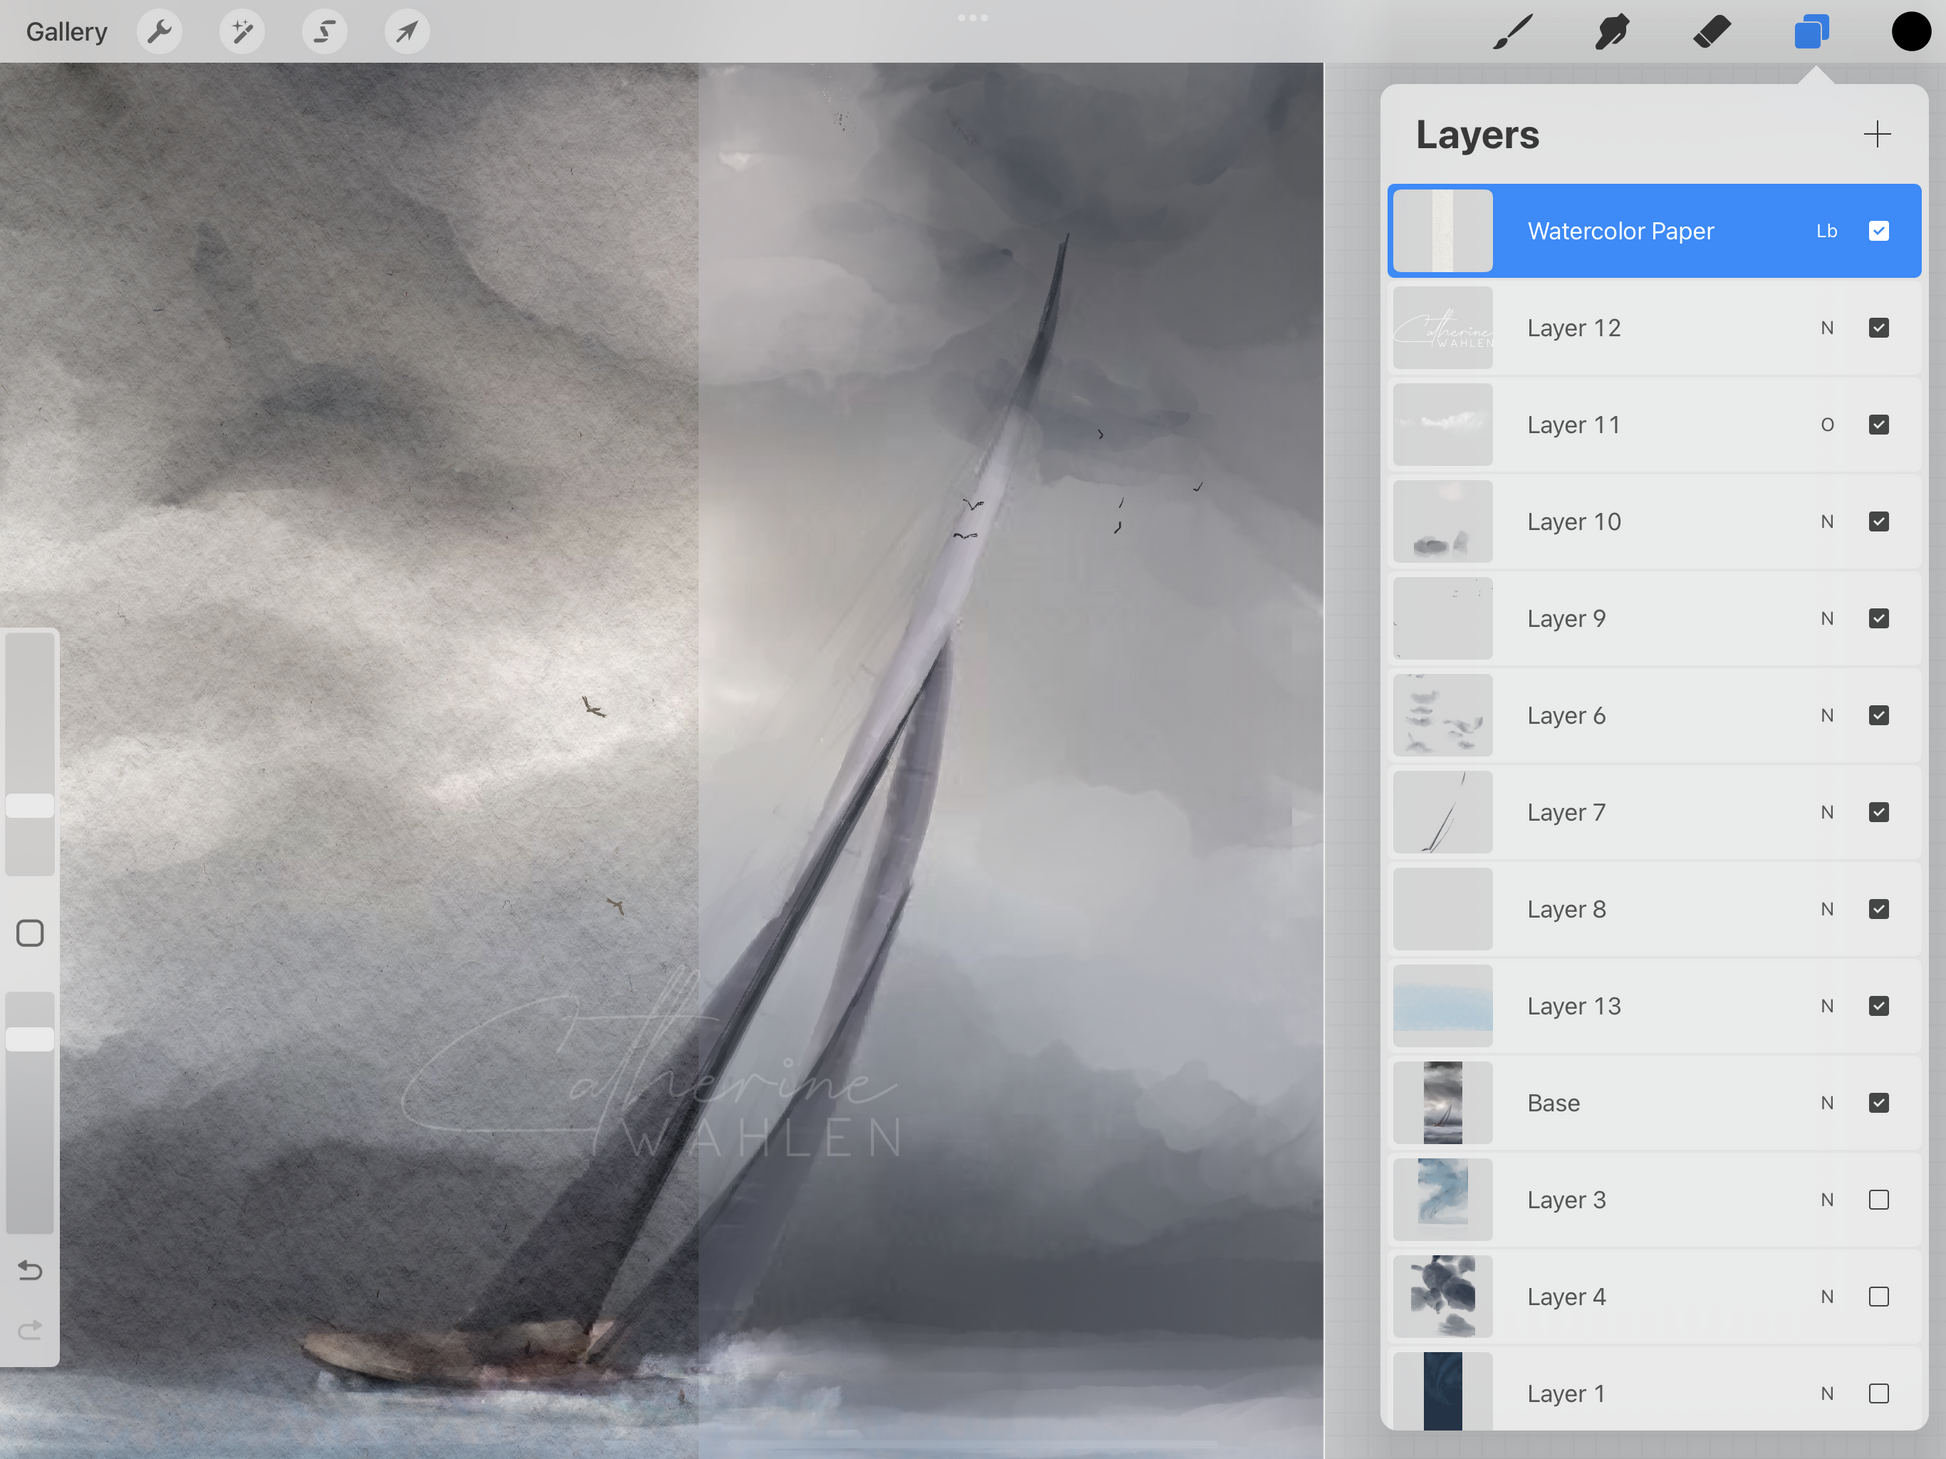The image size is (1946, 1459).
Task: Open the Adjustments magic wand menu
Action: (x=242, y=32)
